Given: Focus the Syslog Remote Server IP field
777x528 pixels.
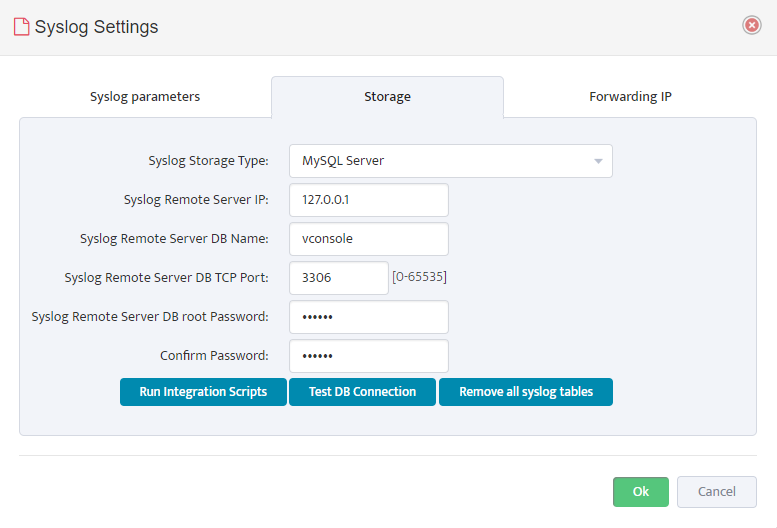Looking at the screenshot, I should coord(369,200).
